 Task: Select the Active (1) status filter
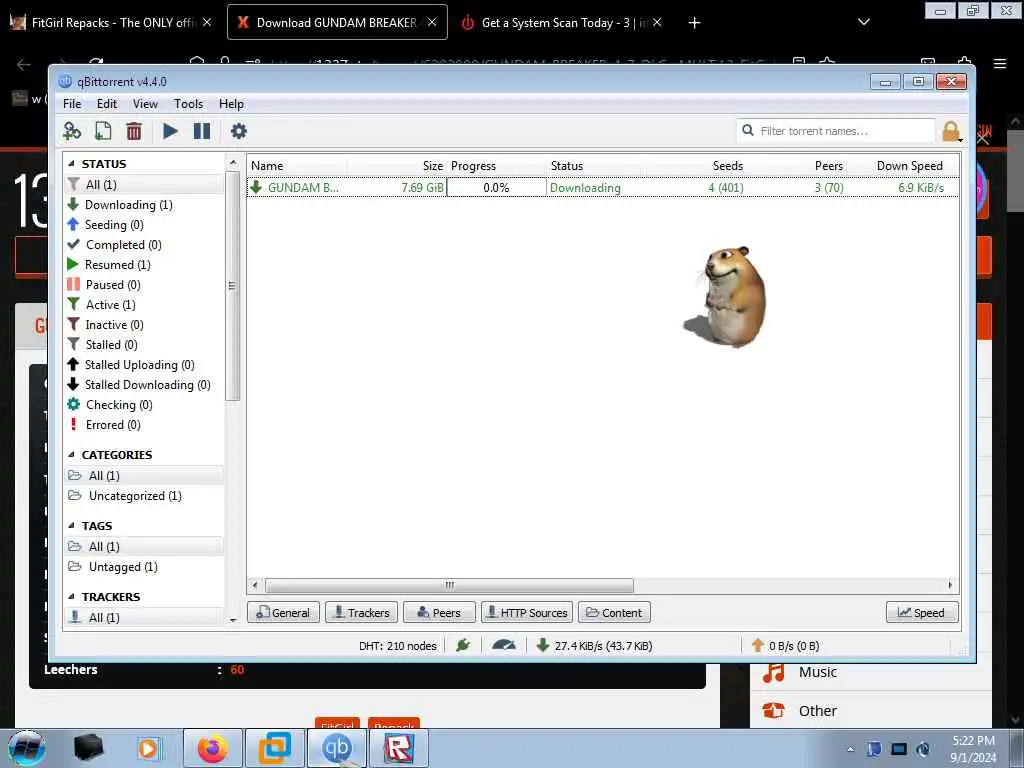[x=144, y=305]
